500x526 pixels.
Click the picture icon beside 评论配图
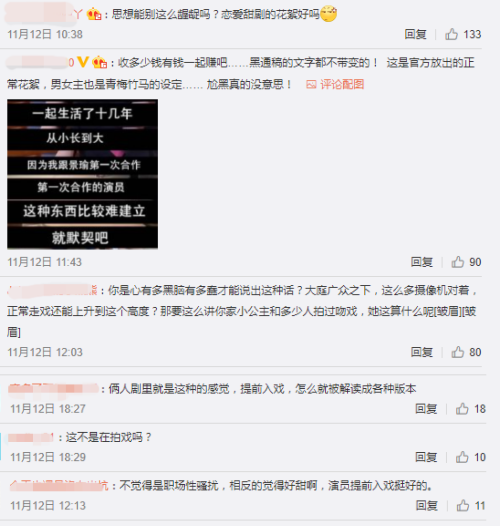311,85
